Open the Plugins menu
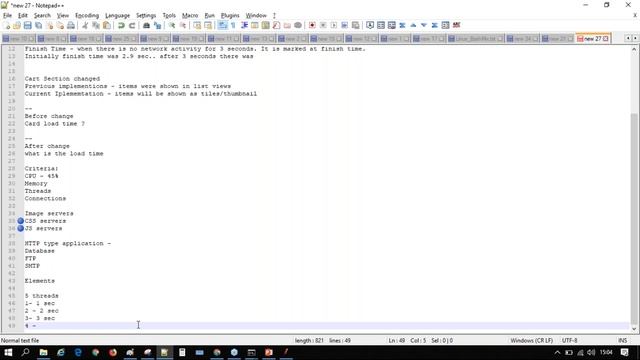 tap(230, 16)
